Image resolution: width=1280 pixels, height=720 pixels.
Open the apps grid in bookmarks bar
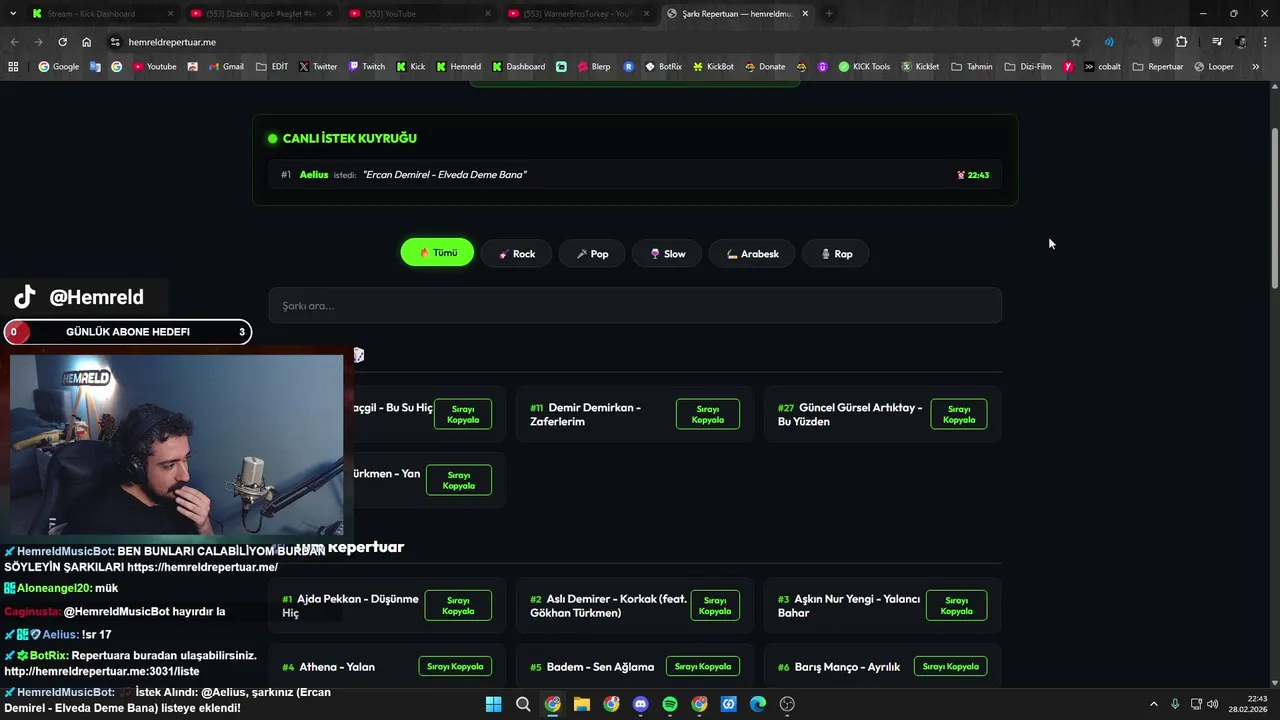[13, 67]
